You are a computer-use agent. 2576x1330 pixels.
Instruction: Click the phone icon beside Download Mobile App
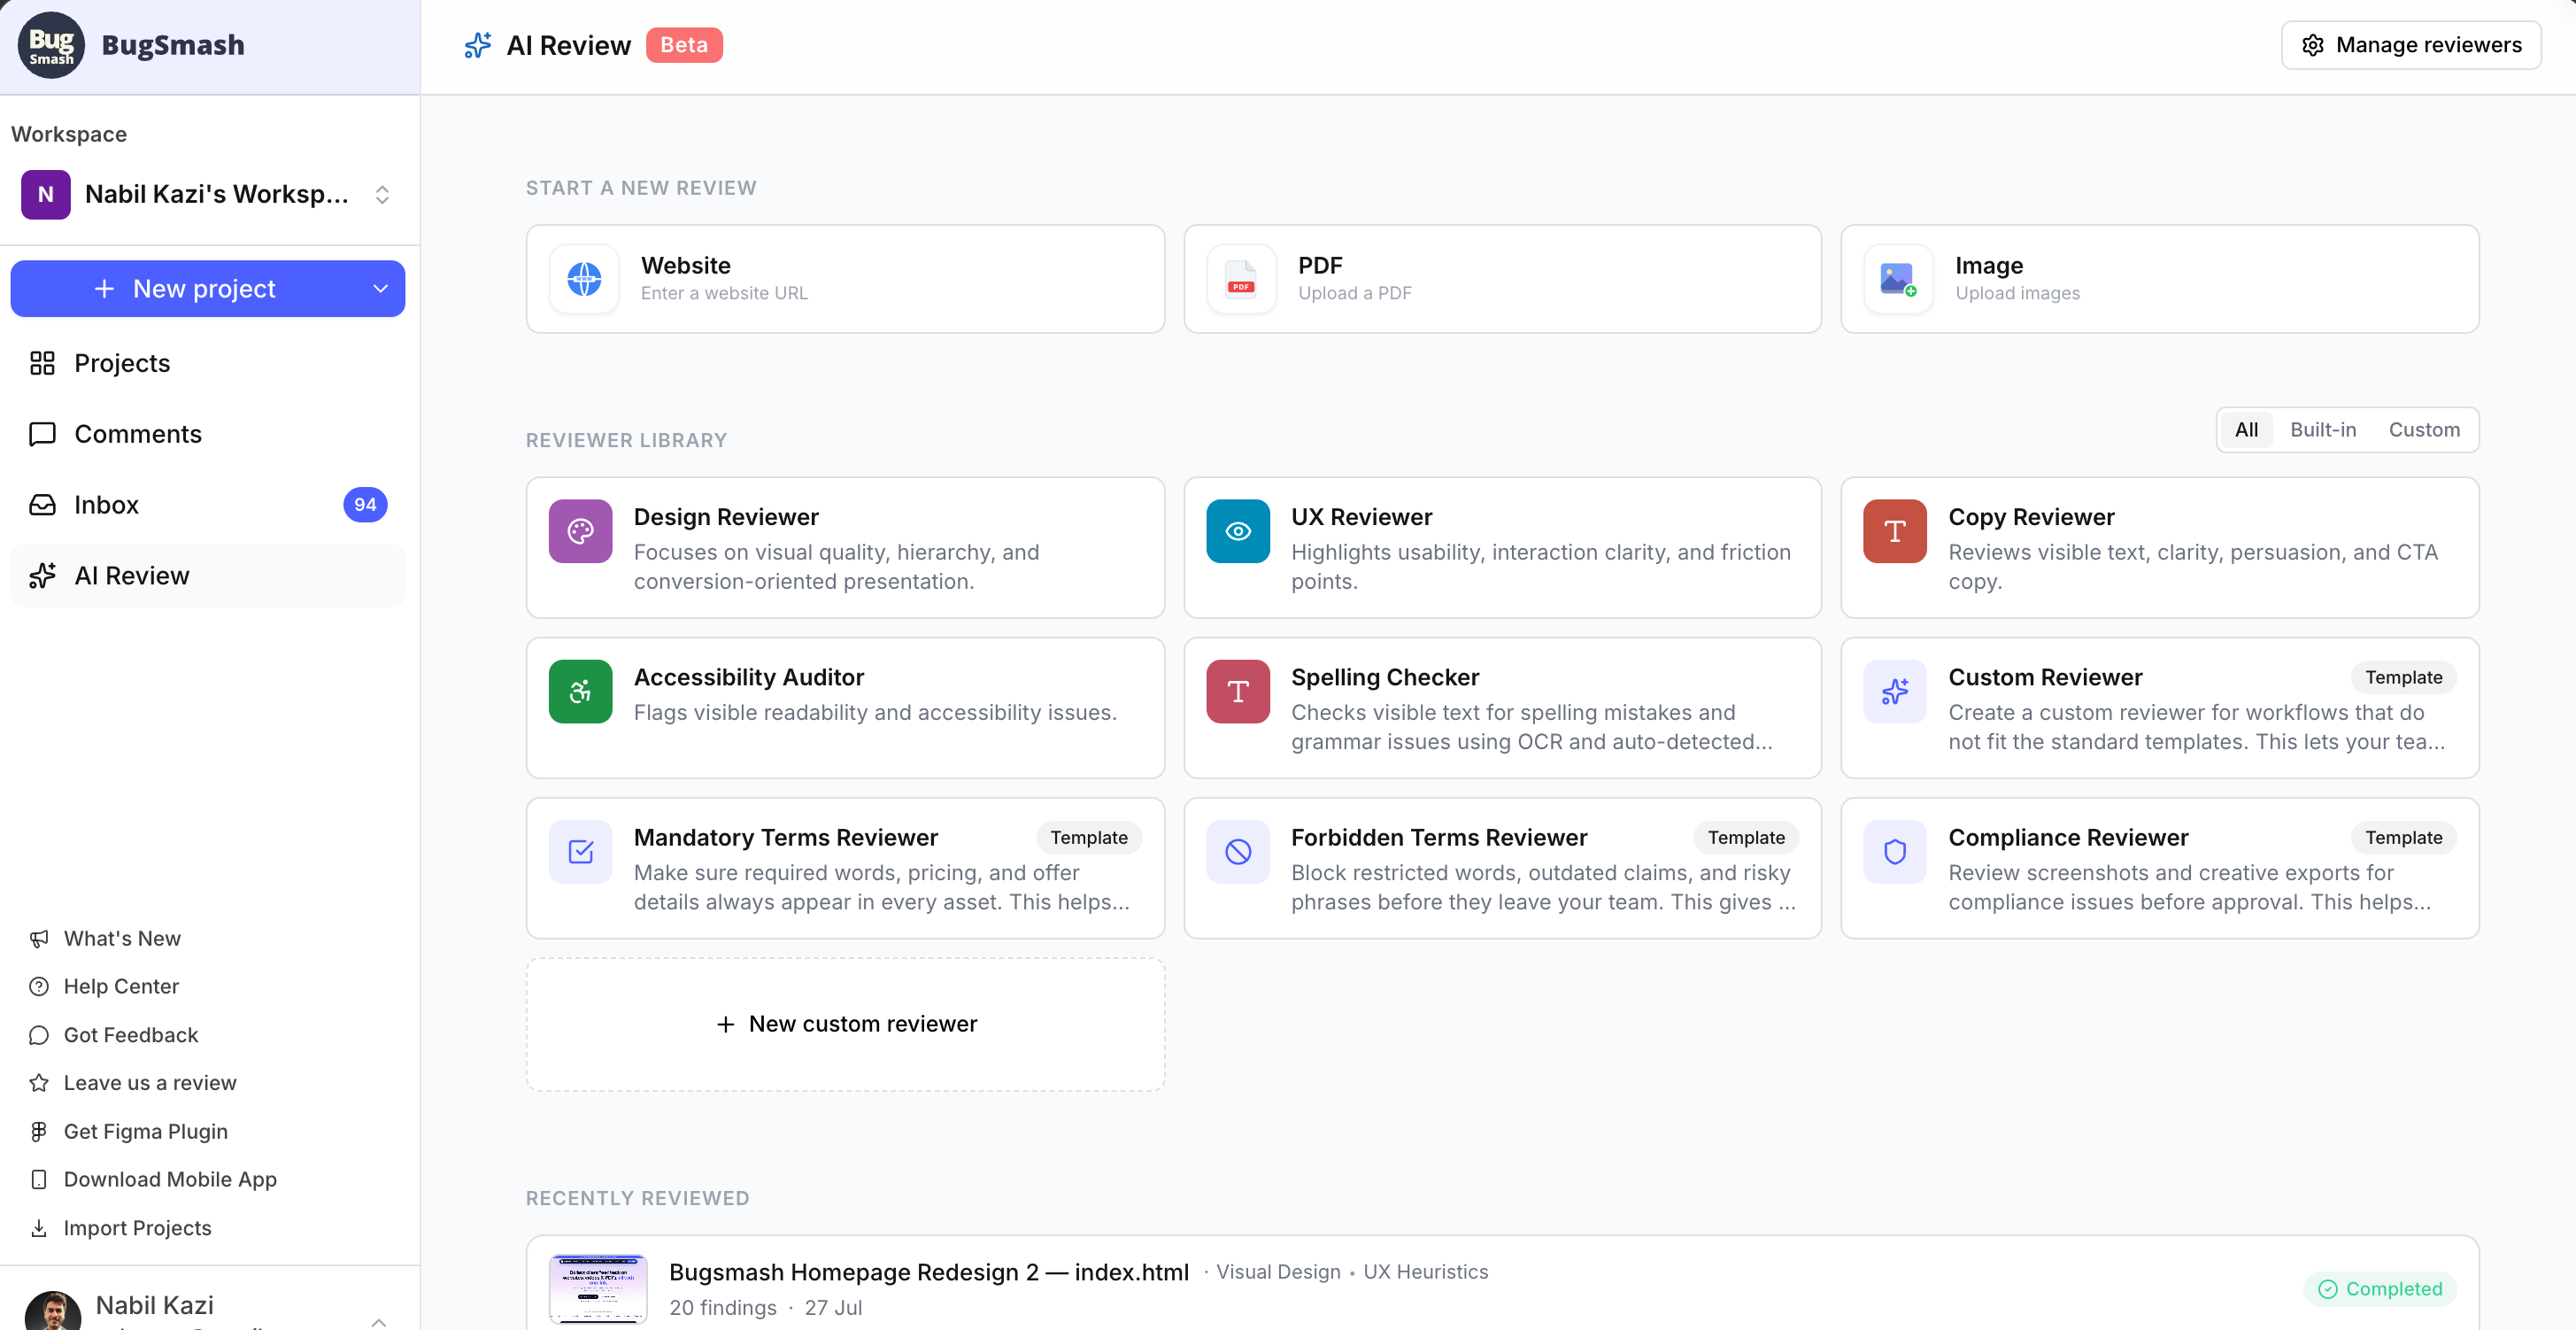pos(39,1179)
